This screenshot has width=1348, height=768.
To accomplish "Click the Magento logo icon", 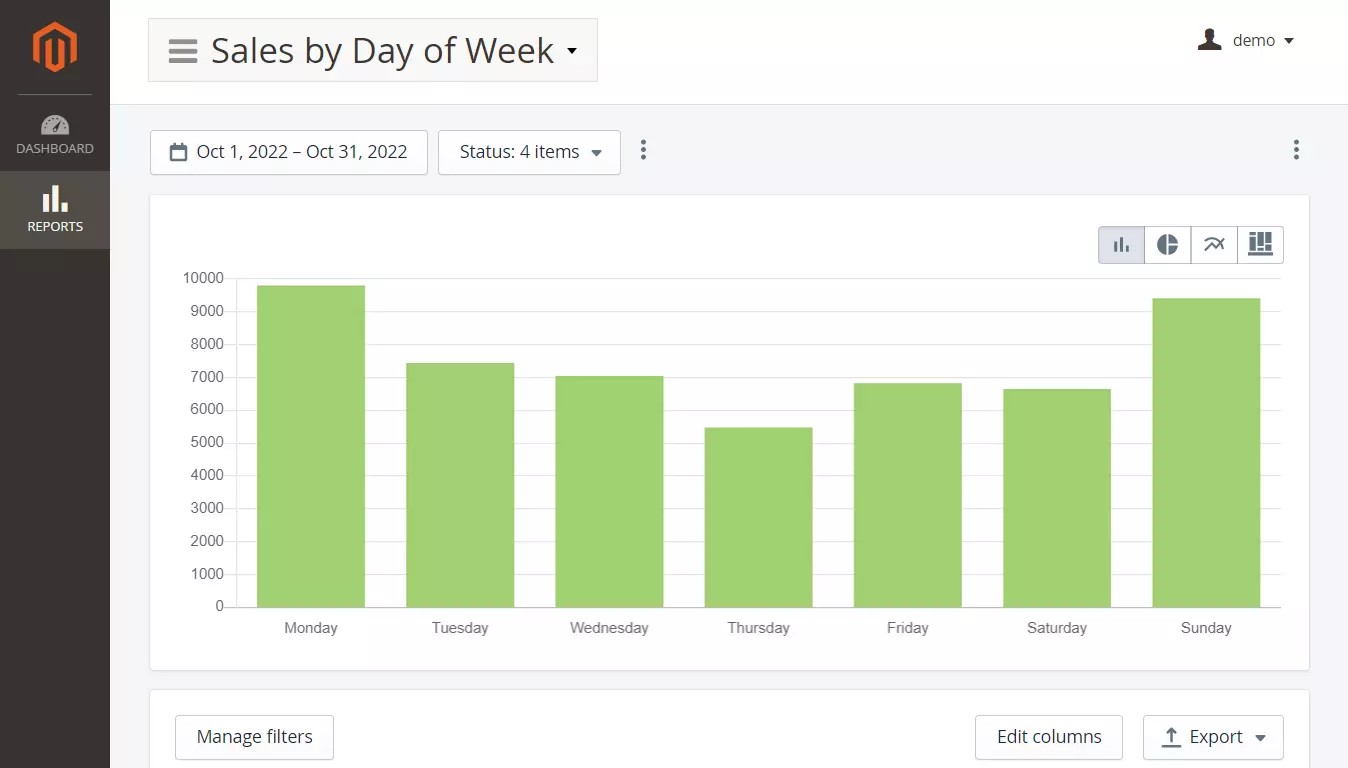I will pos(54,47).
